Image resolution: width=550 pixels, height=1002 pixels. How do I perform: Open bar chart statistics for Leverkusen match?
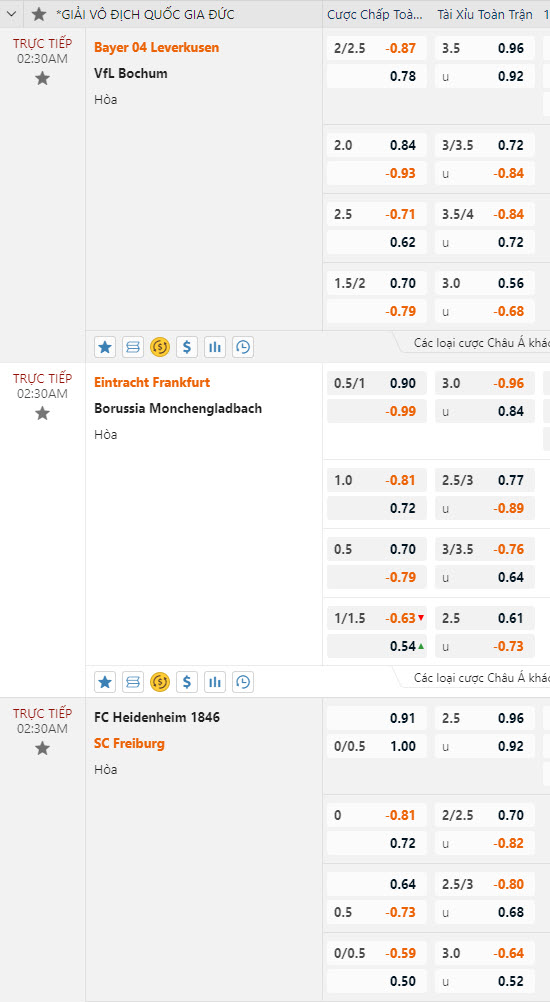pos(215,347)
